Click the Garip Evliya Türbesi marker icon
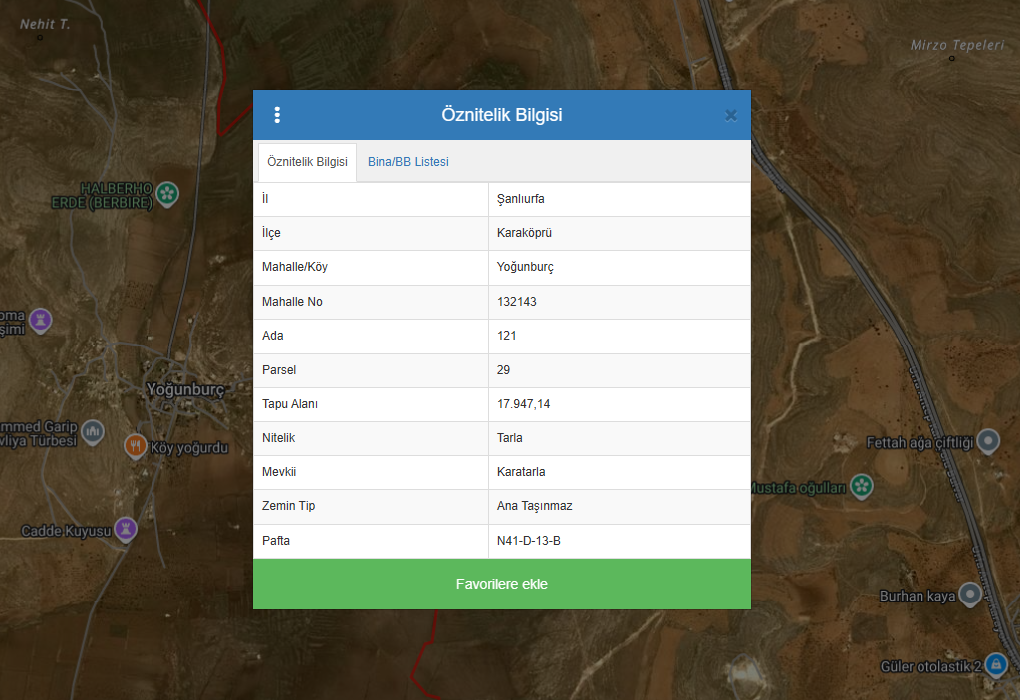This screenshot has height=700, width=1020. click(93, 431)
